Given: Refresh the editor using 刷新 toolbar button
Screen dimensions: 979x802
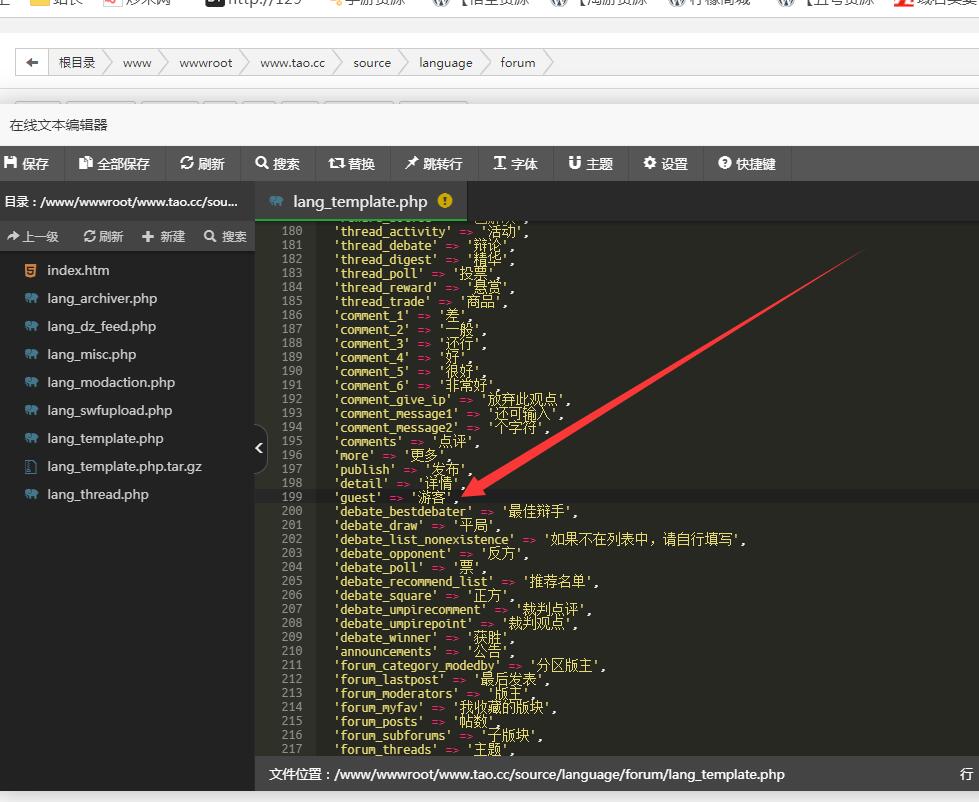Looking at the screenshot, I should [202, 164].
